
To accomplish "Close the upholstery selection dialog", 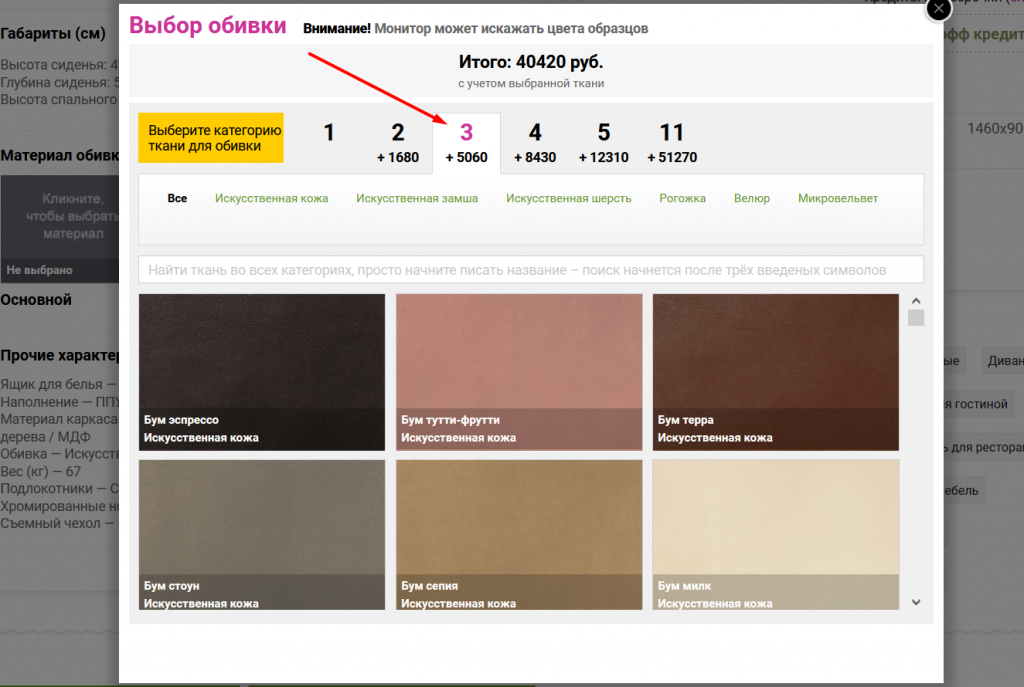I will [938, 9].
